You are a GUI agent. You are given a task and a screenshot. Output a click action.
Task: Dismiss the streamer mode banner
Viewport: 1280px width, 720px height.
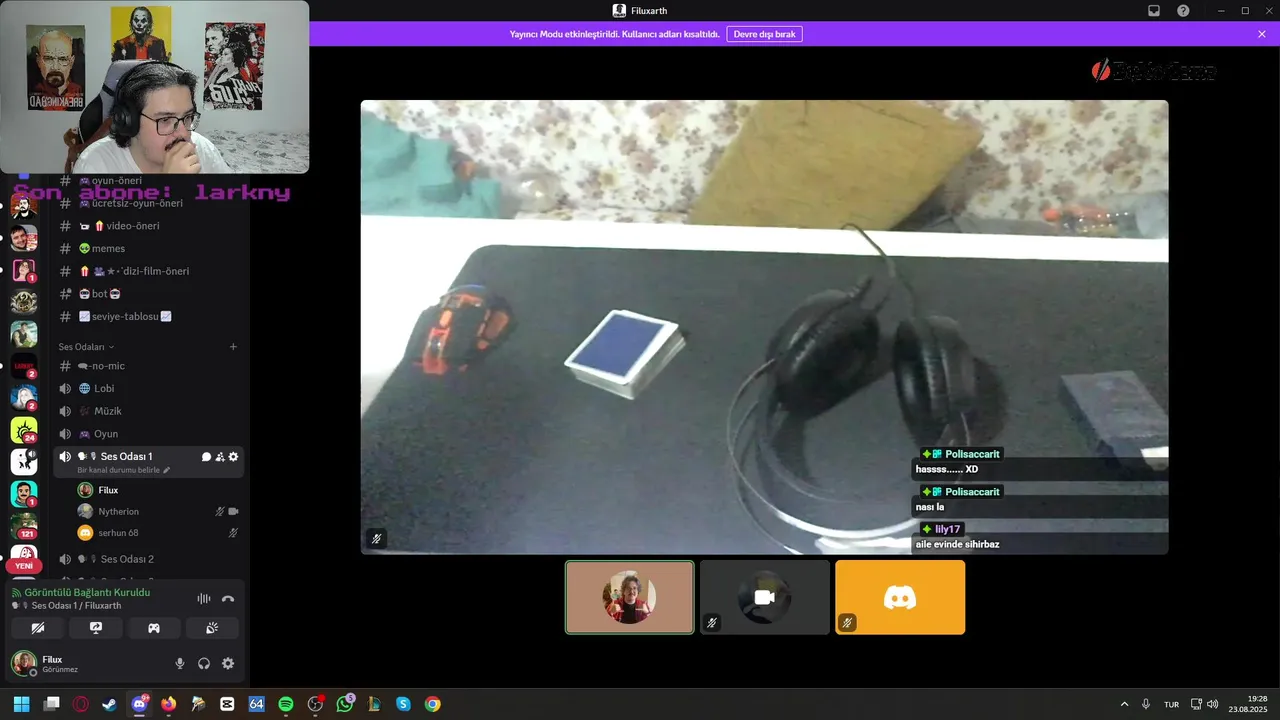(x=1262, y=34)
